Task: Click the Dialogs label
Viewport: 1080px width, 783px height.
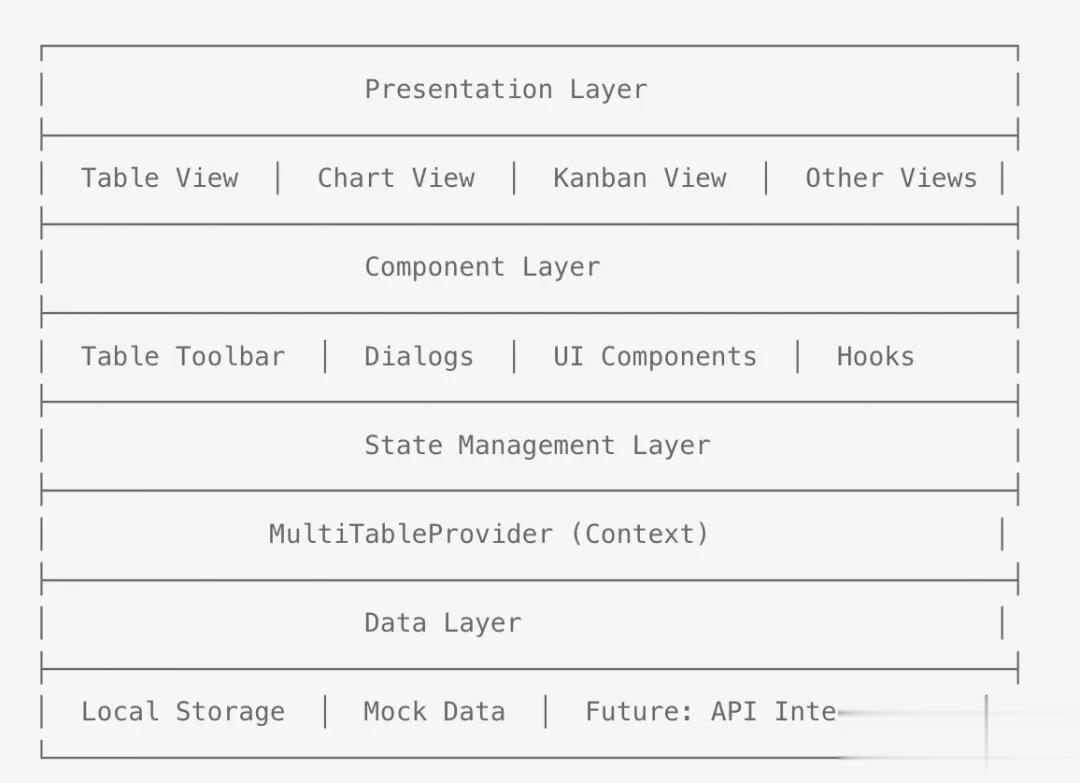Action: click(418, 357)
